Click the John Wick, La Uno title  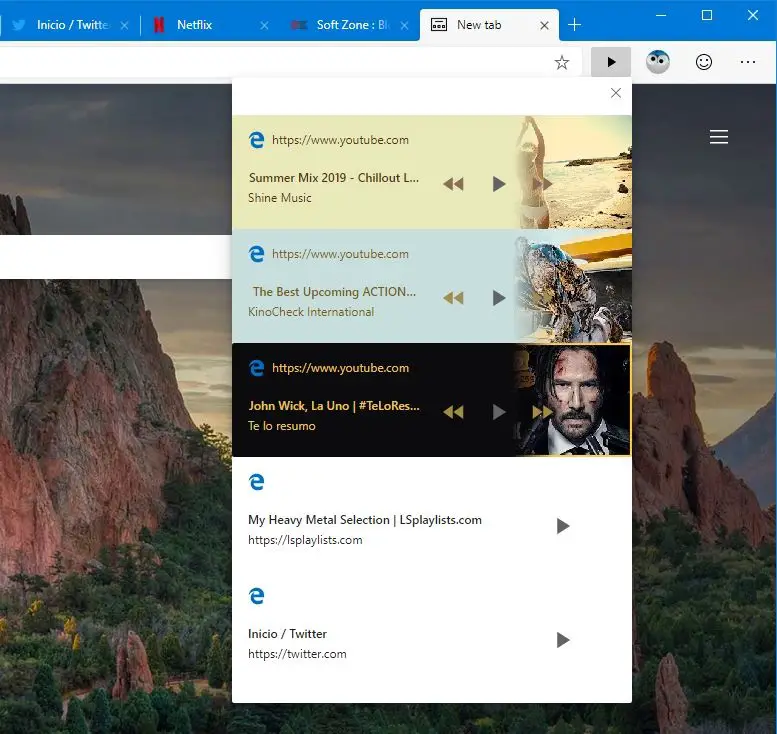pos(334,406)
